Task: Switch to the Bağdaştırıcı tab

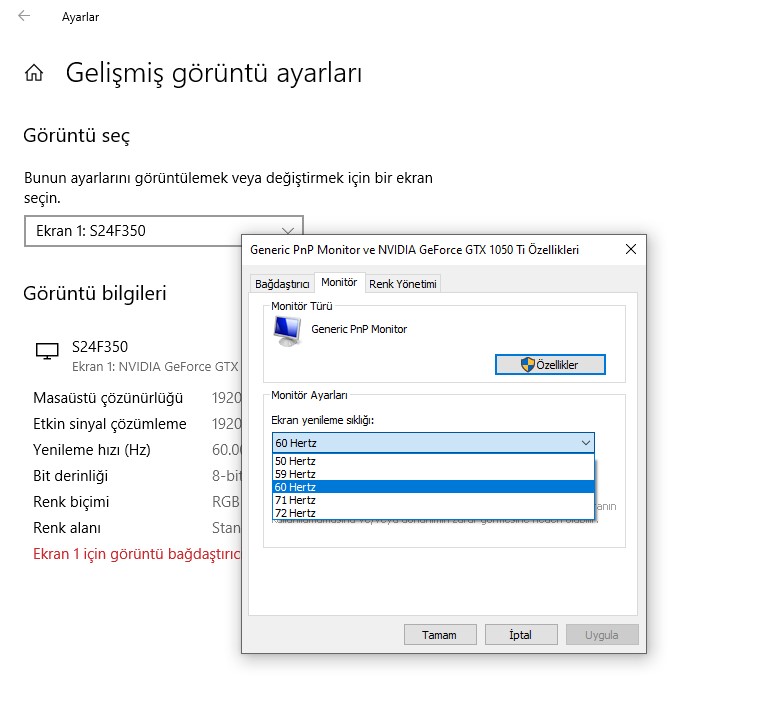Action: (282, 284)
